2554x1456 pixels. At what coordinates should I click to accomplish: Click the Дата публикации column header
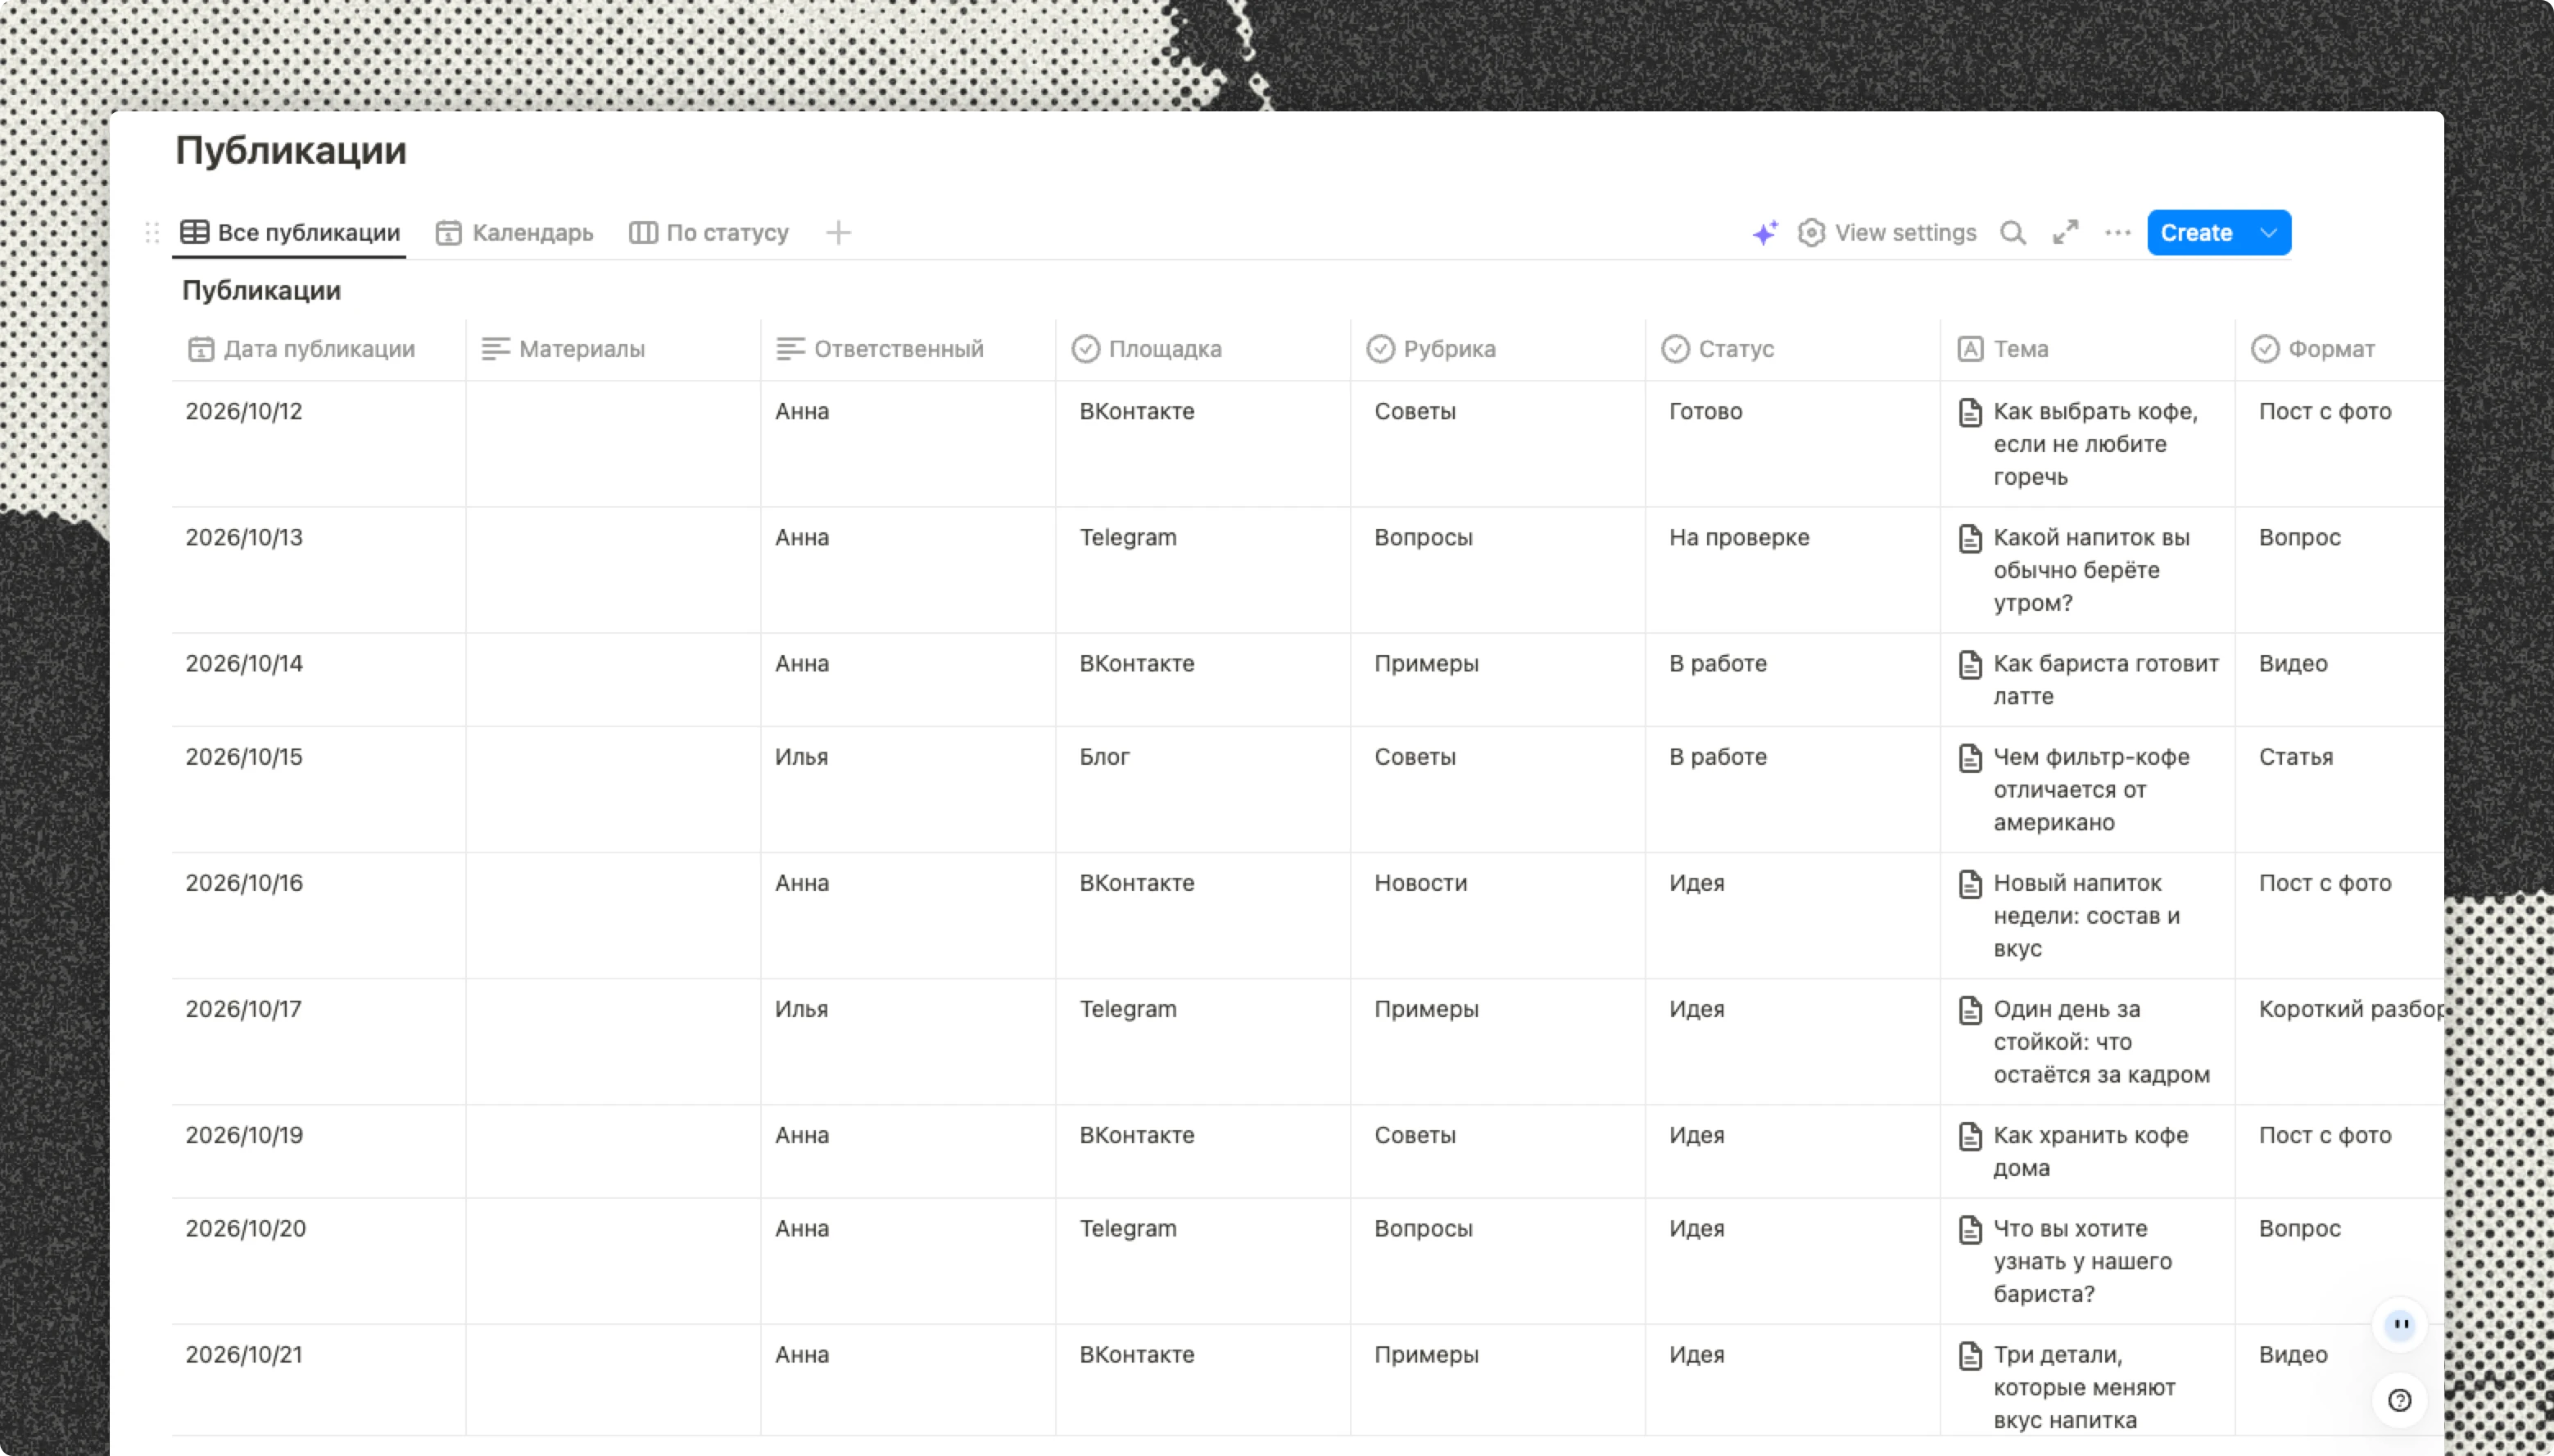[x=318, y=349]
